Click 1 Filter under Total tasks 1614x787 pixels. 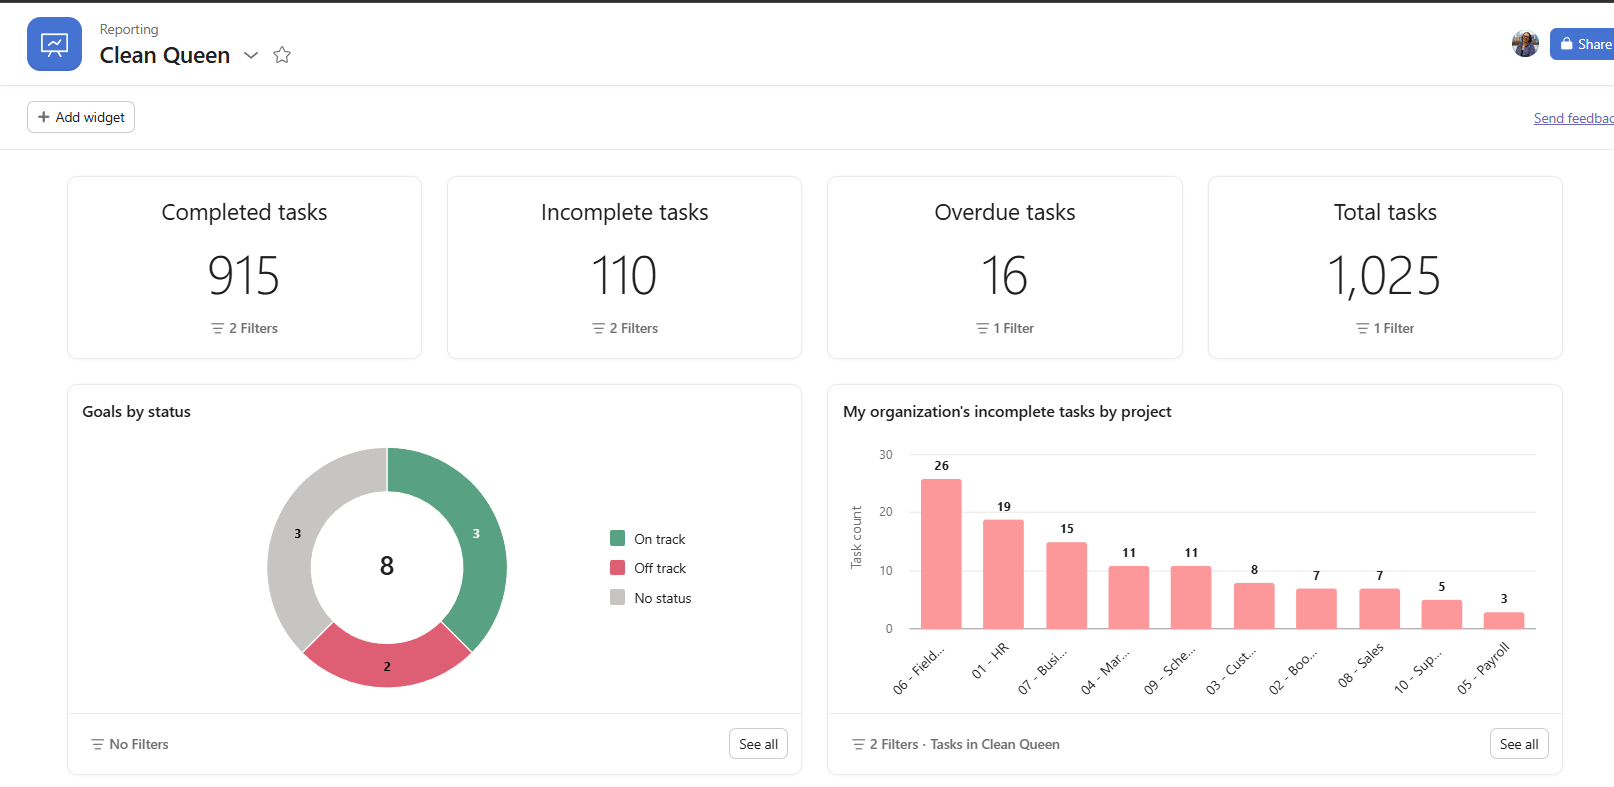tap(1384, 328)
